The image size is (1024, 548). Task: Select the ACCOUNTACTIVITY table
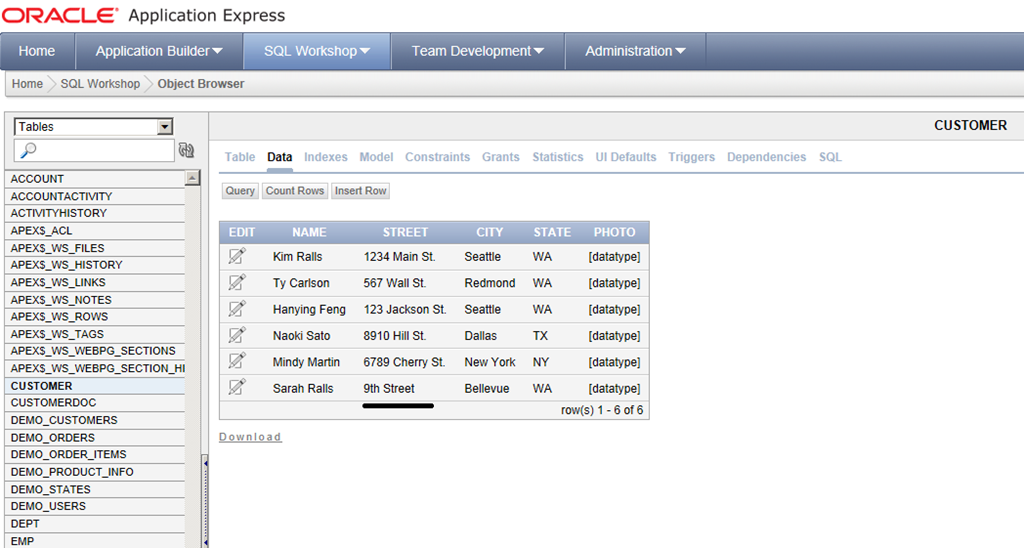95,196
